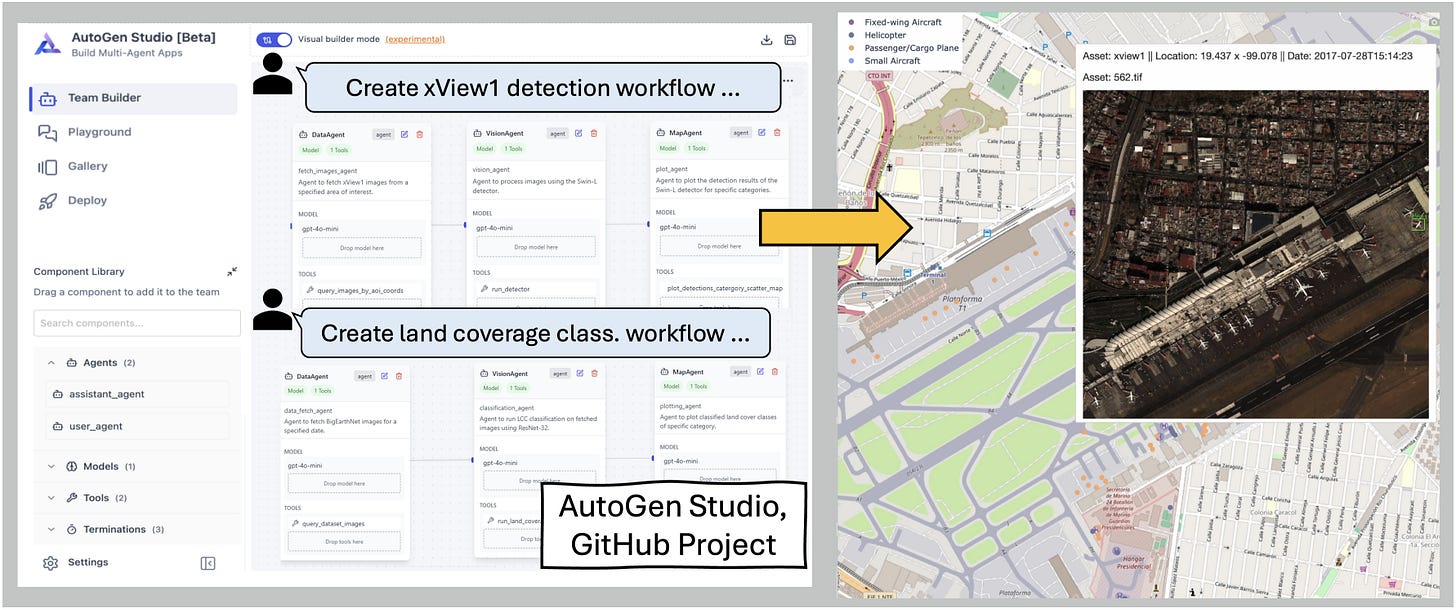The width and height of the screenshot is (1456, 610).
Task: Click the Passenger/Cargo Plane legend dot
Action: coord(851,48)
